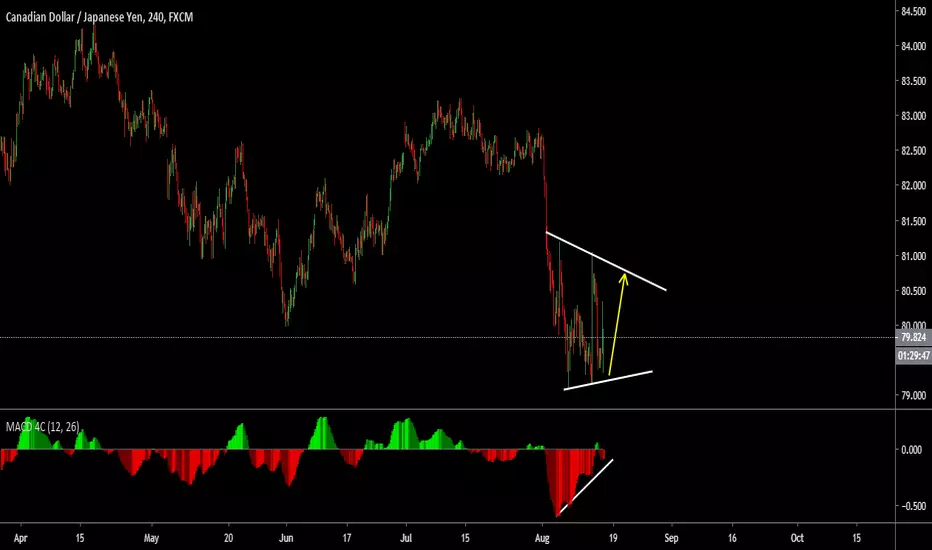Click the May date label on time axis

[x=151, y=538]
